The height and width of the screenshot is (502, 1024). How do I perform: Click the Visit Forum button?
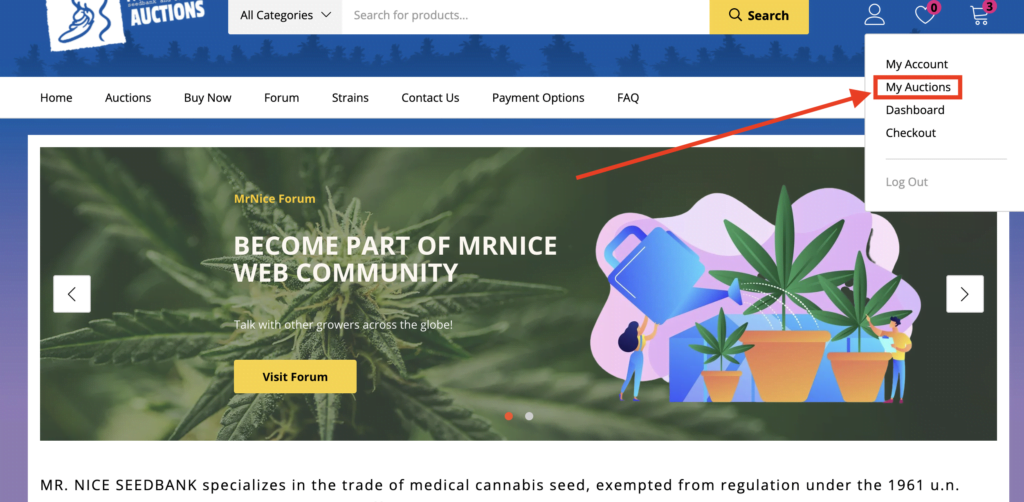295,377
